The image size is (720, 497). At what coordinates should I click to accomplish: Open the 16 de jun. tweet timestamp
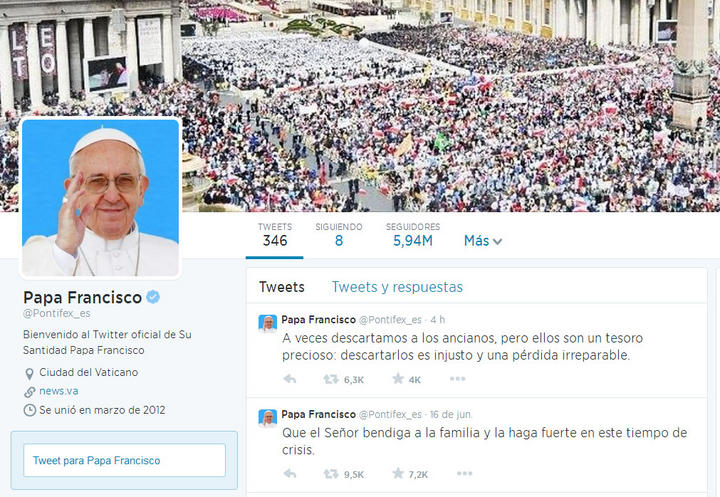(451, 414)
